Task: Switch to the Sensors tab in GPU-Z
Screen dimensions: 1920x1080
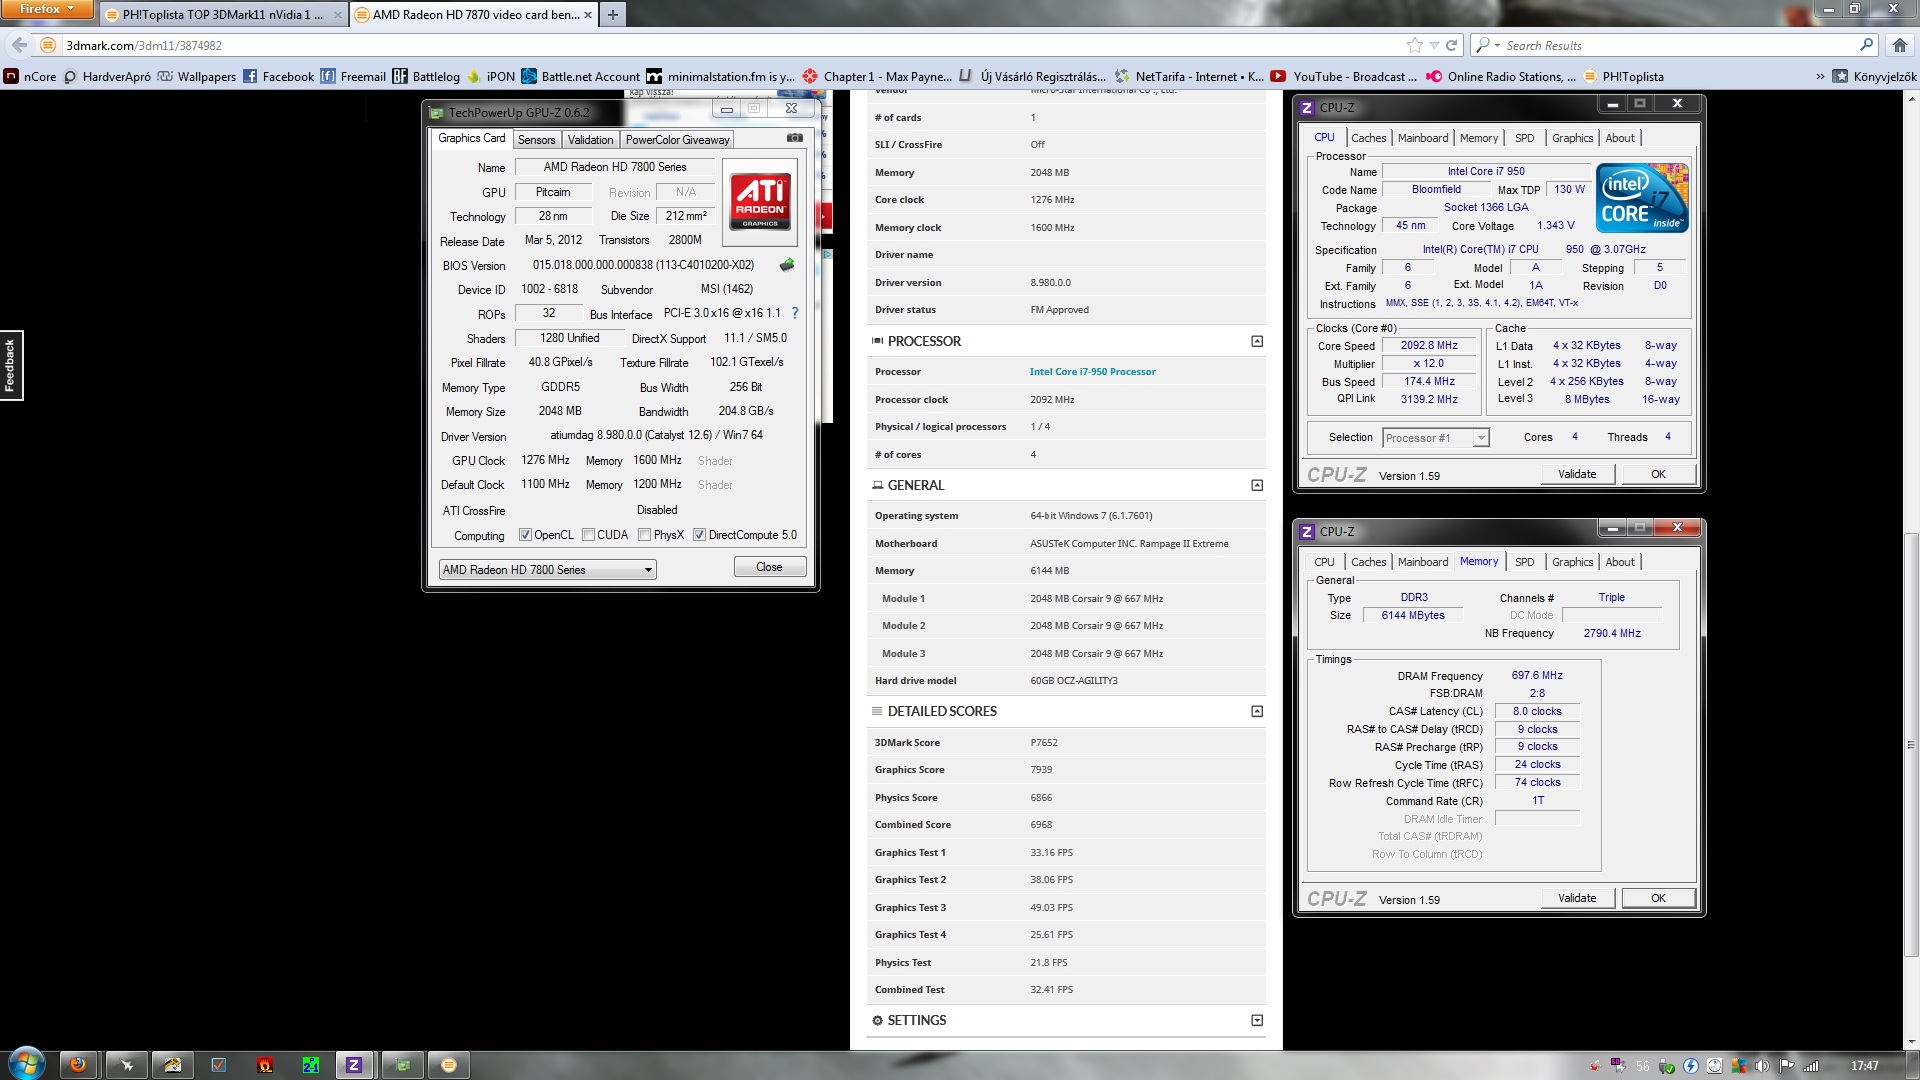Action: 536,140
